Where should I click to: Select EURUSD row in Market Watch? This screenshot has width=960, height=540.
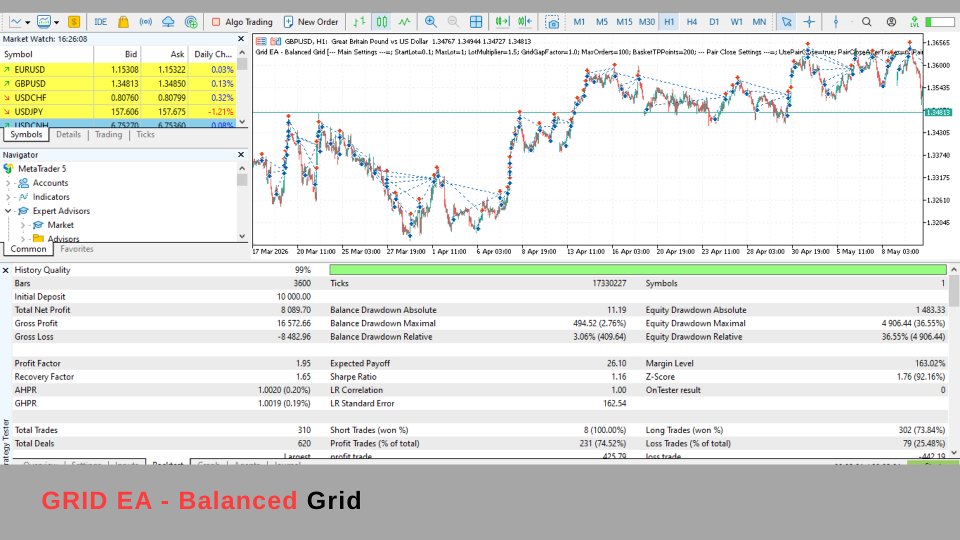(118, 70)
